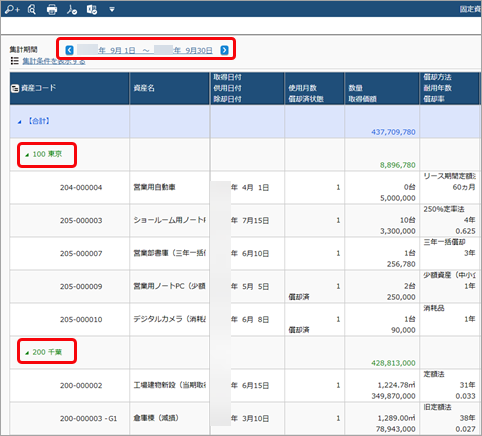The image size is (482, 436).
Task: Click the 9月1日～9月30日 period link
Action: click(x=145, y=50)
